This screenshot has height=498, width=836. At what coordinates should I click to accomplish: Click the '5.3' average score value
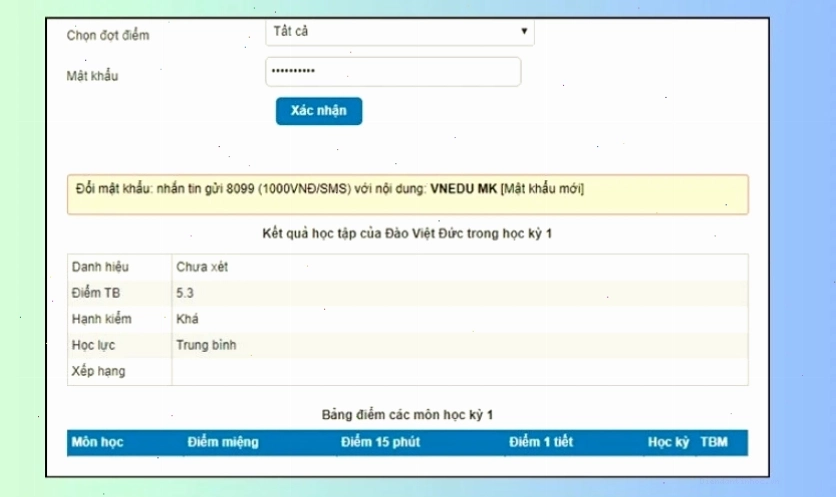185,293
